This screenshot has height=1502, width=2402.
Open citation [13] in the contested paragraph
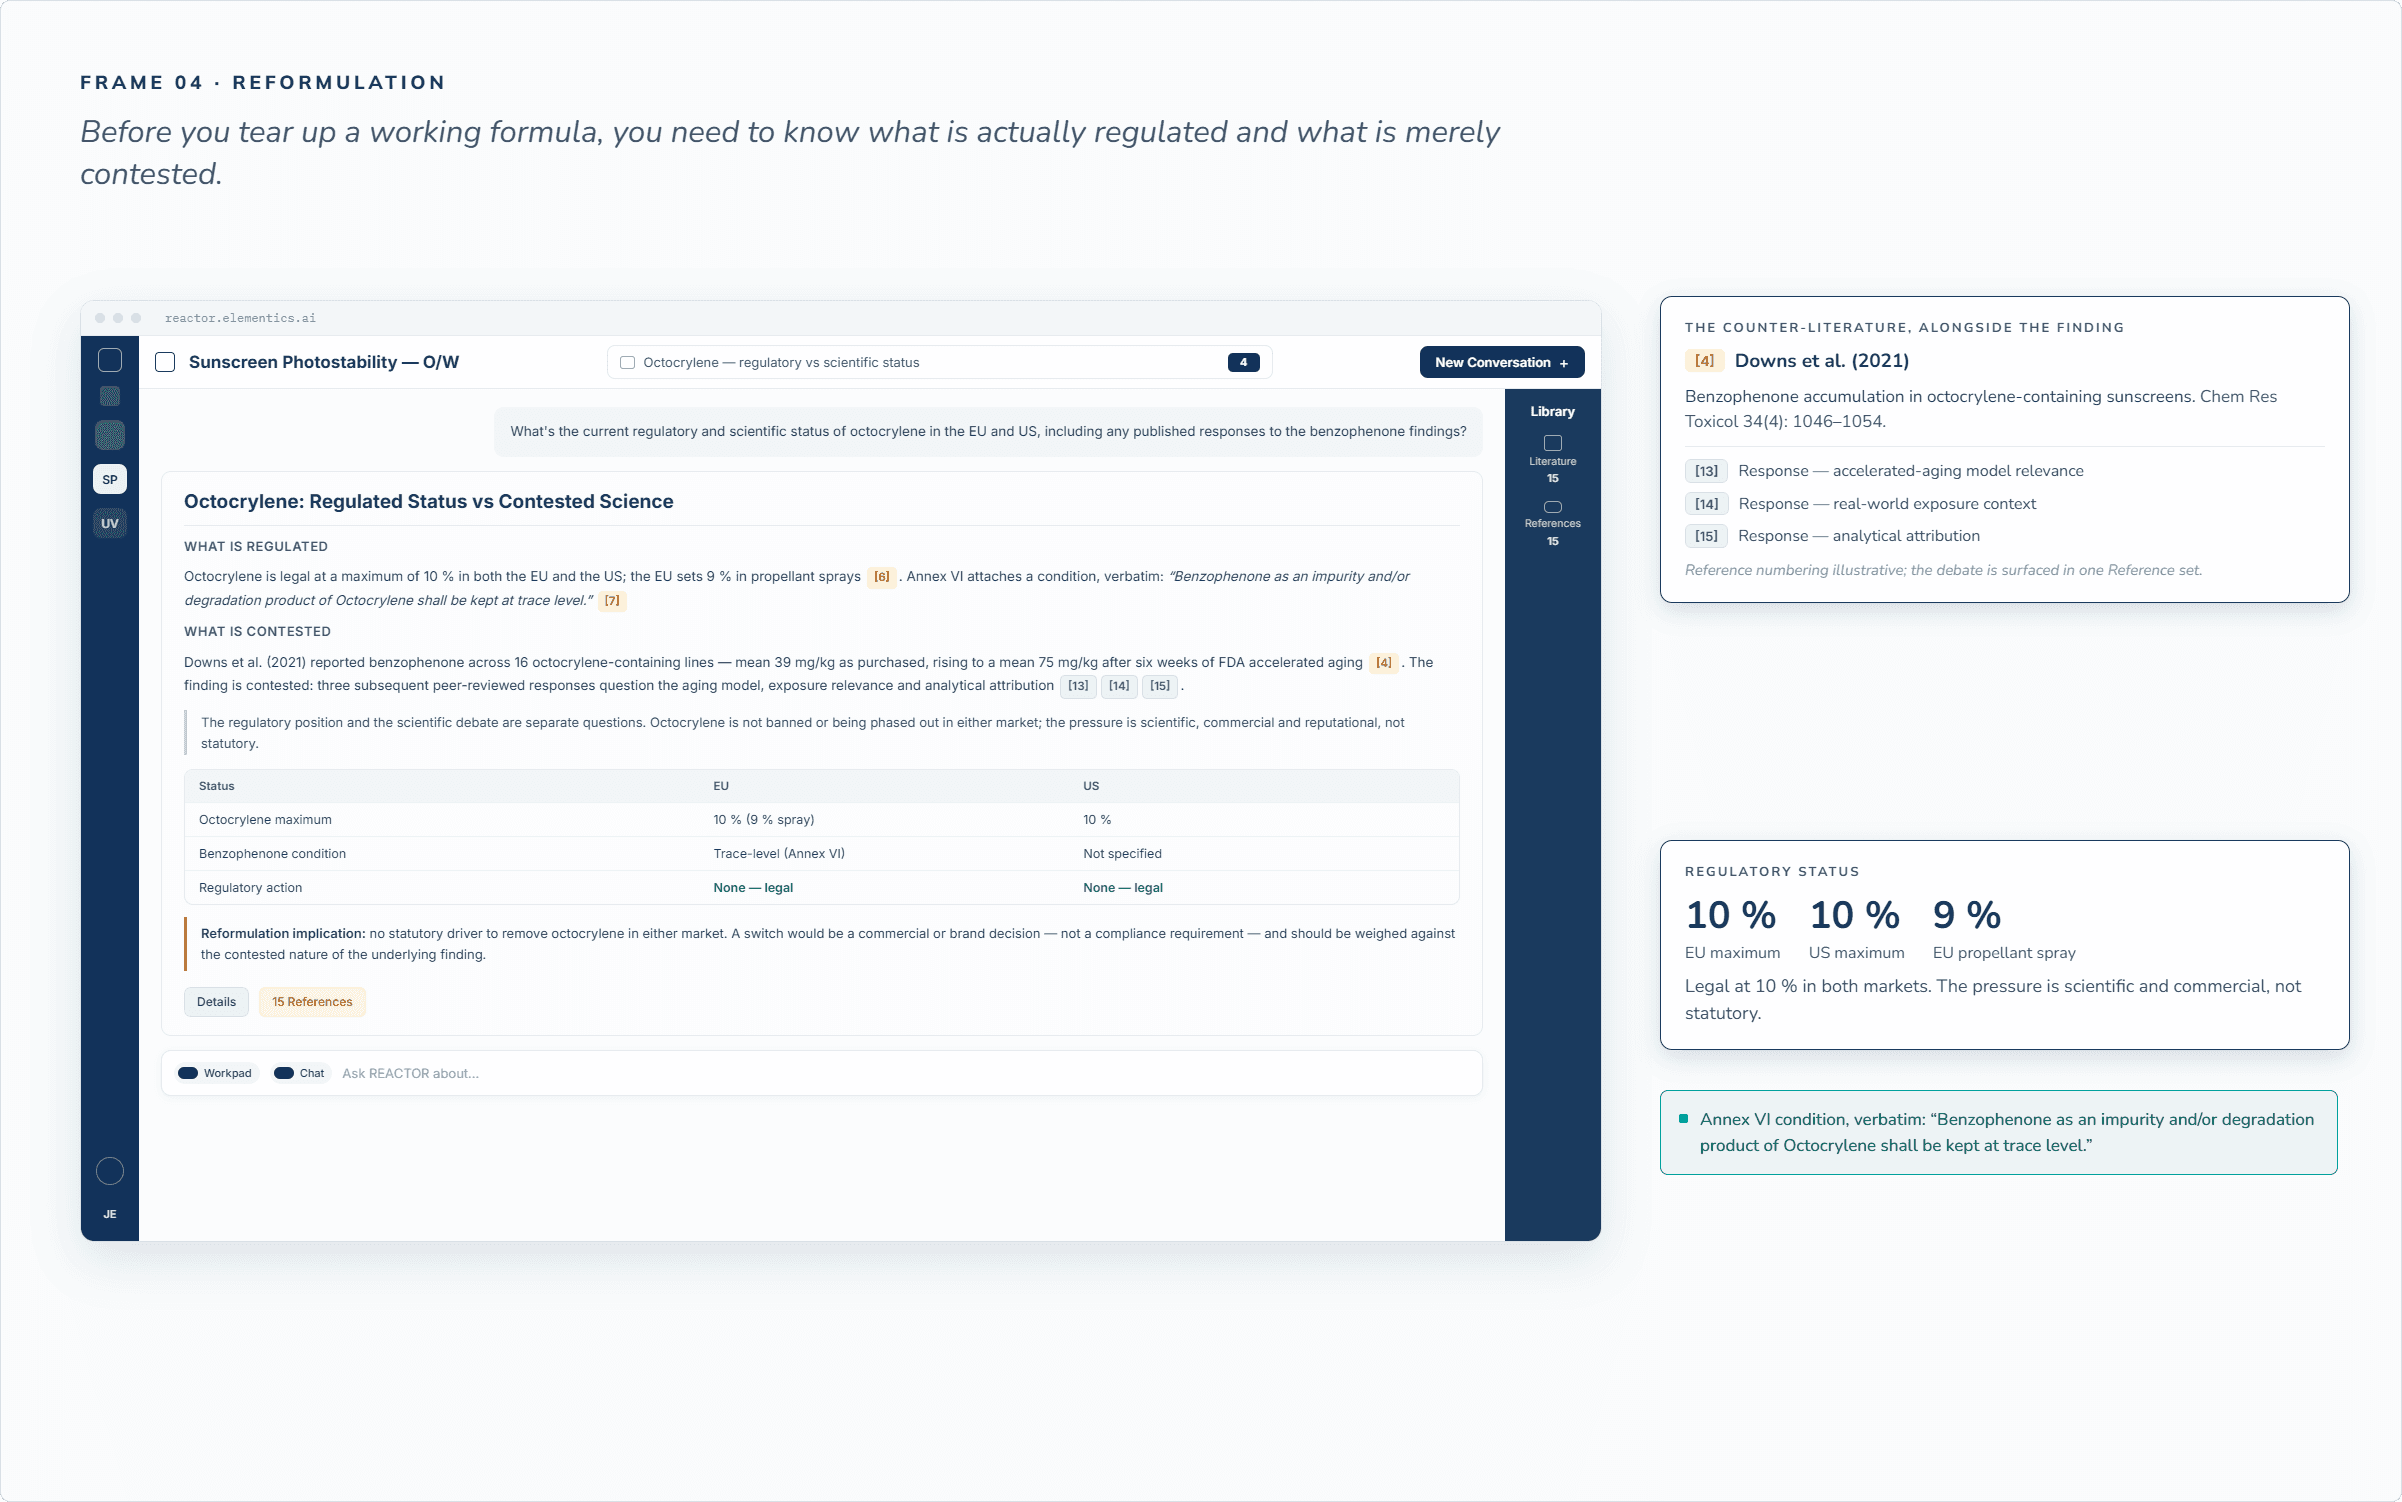(x=1078, y=686)
